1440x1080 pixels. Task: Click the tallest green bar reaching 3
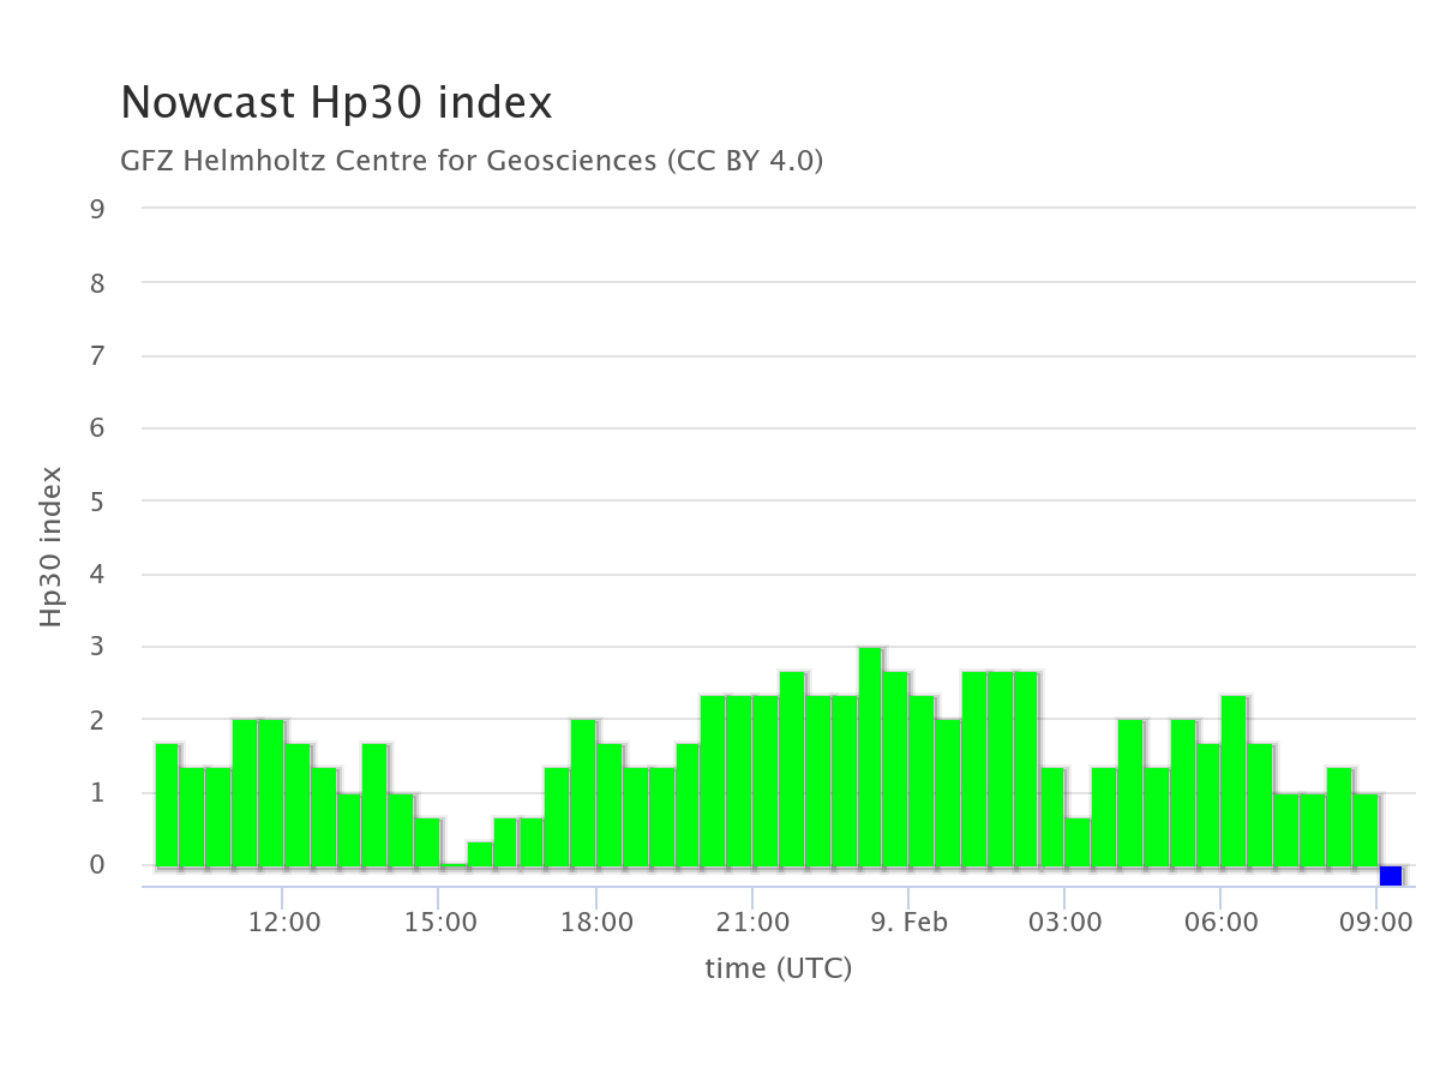click(x=870, y=757)
